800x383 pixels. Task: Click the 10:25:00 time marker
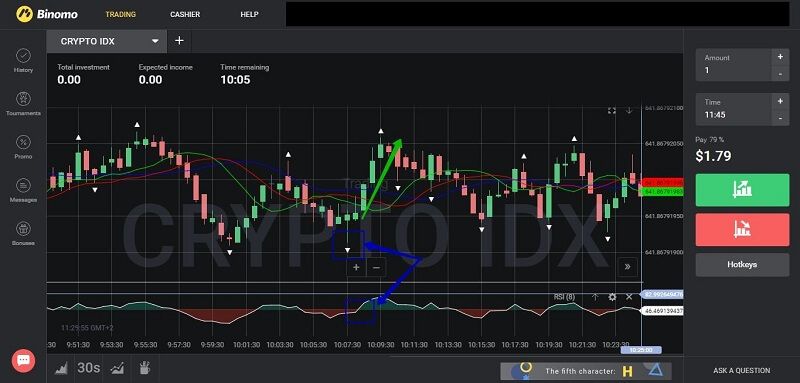(641, 350)
